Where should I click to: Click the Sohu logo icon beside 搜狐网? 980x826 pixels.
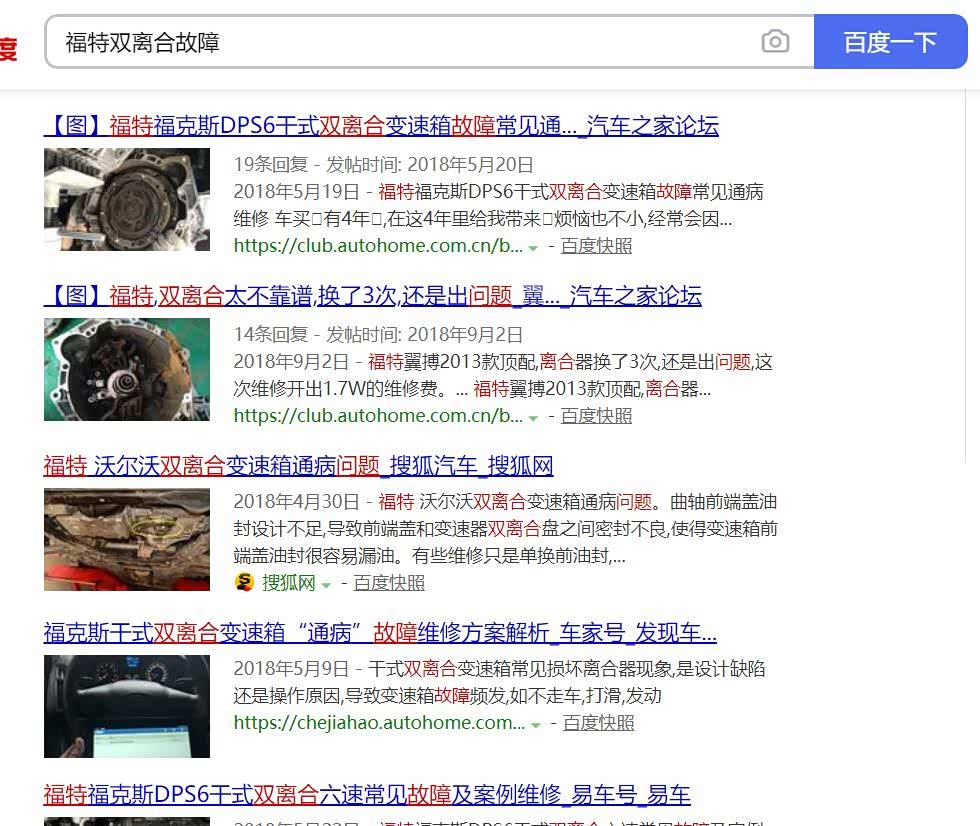pos(245,582)
